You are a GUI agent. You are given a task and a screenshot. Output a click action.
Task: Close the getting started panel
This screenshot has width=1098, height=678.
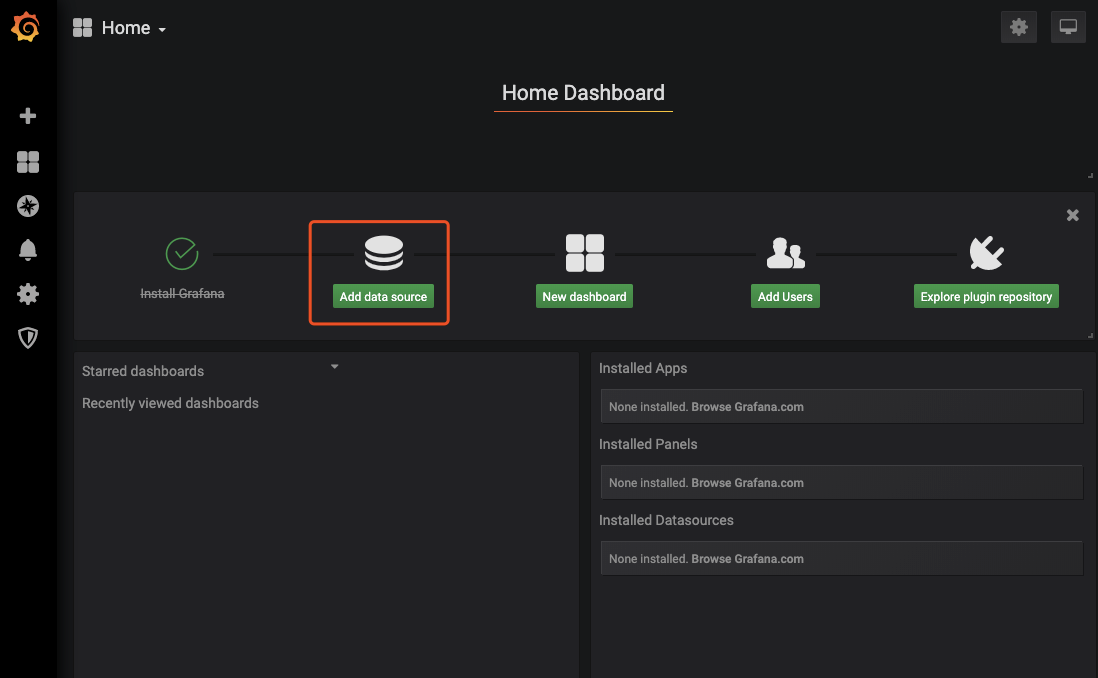click(x=1072, y=215)
